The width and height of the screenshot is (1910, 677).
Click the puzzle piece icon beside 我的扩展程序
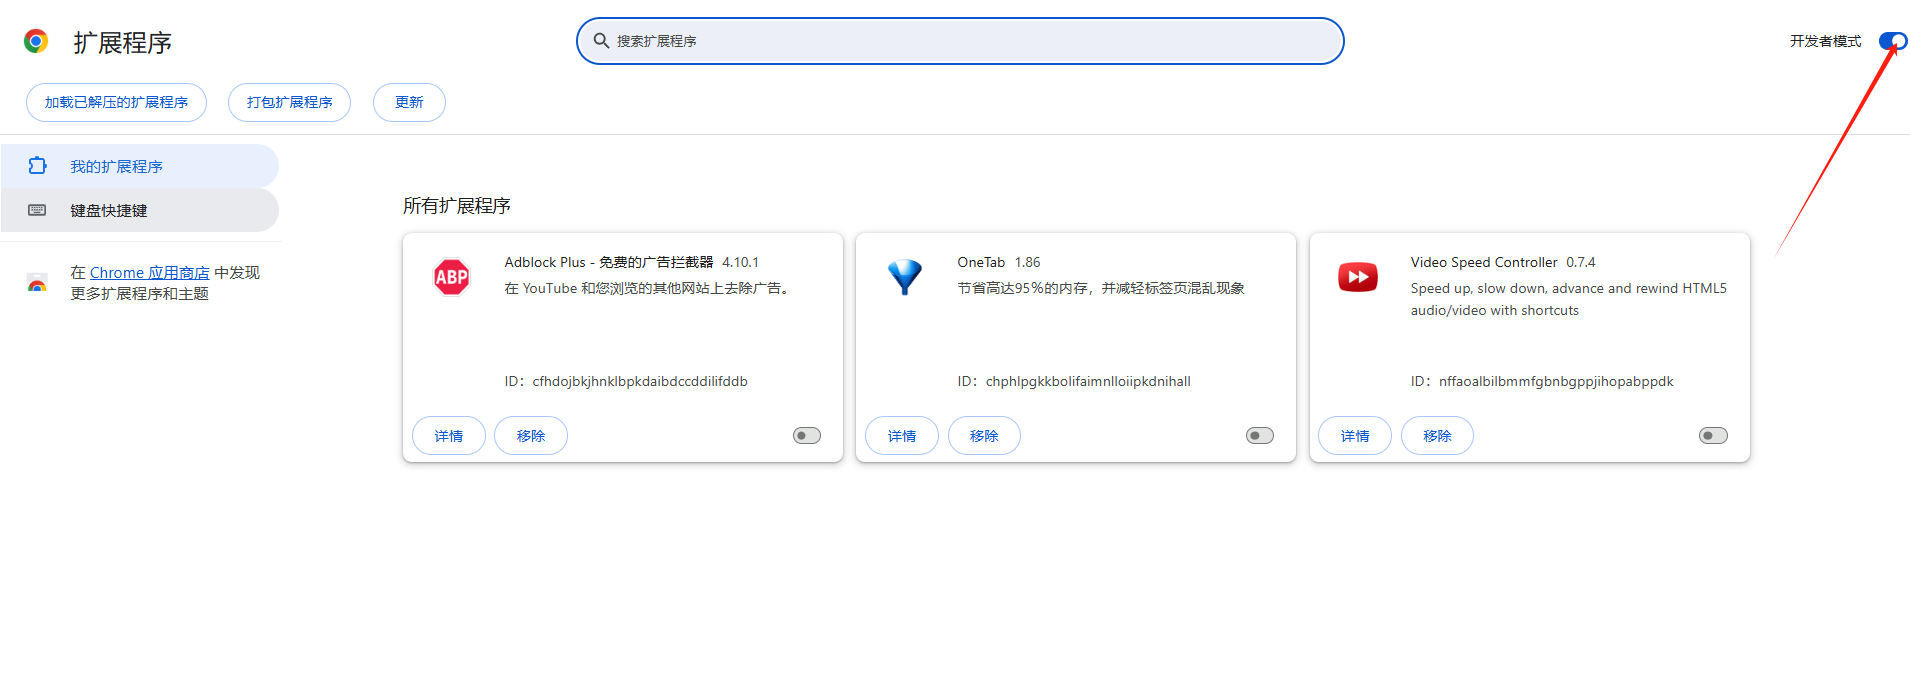point(37,166)
